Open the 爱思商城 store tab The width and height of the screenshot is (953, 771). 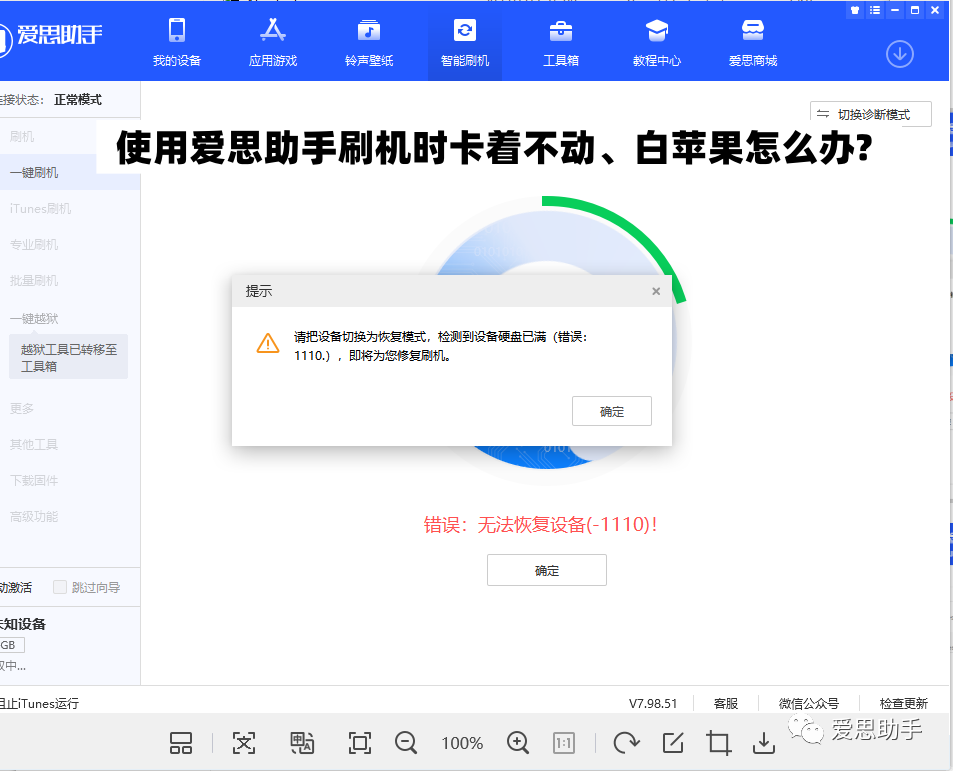point(753,43)
